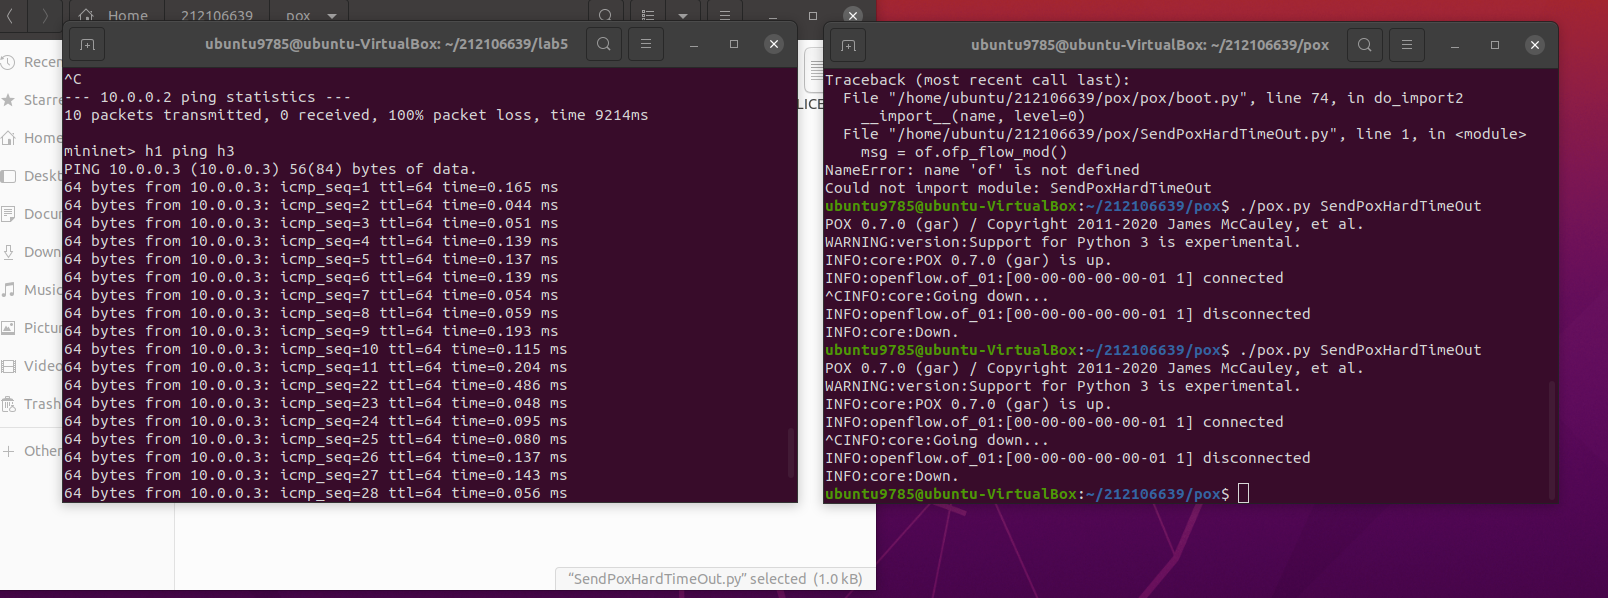
Task: Open Downloads in the Files sidebar
Action: click(x=32, y=252)
